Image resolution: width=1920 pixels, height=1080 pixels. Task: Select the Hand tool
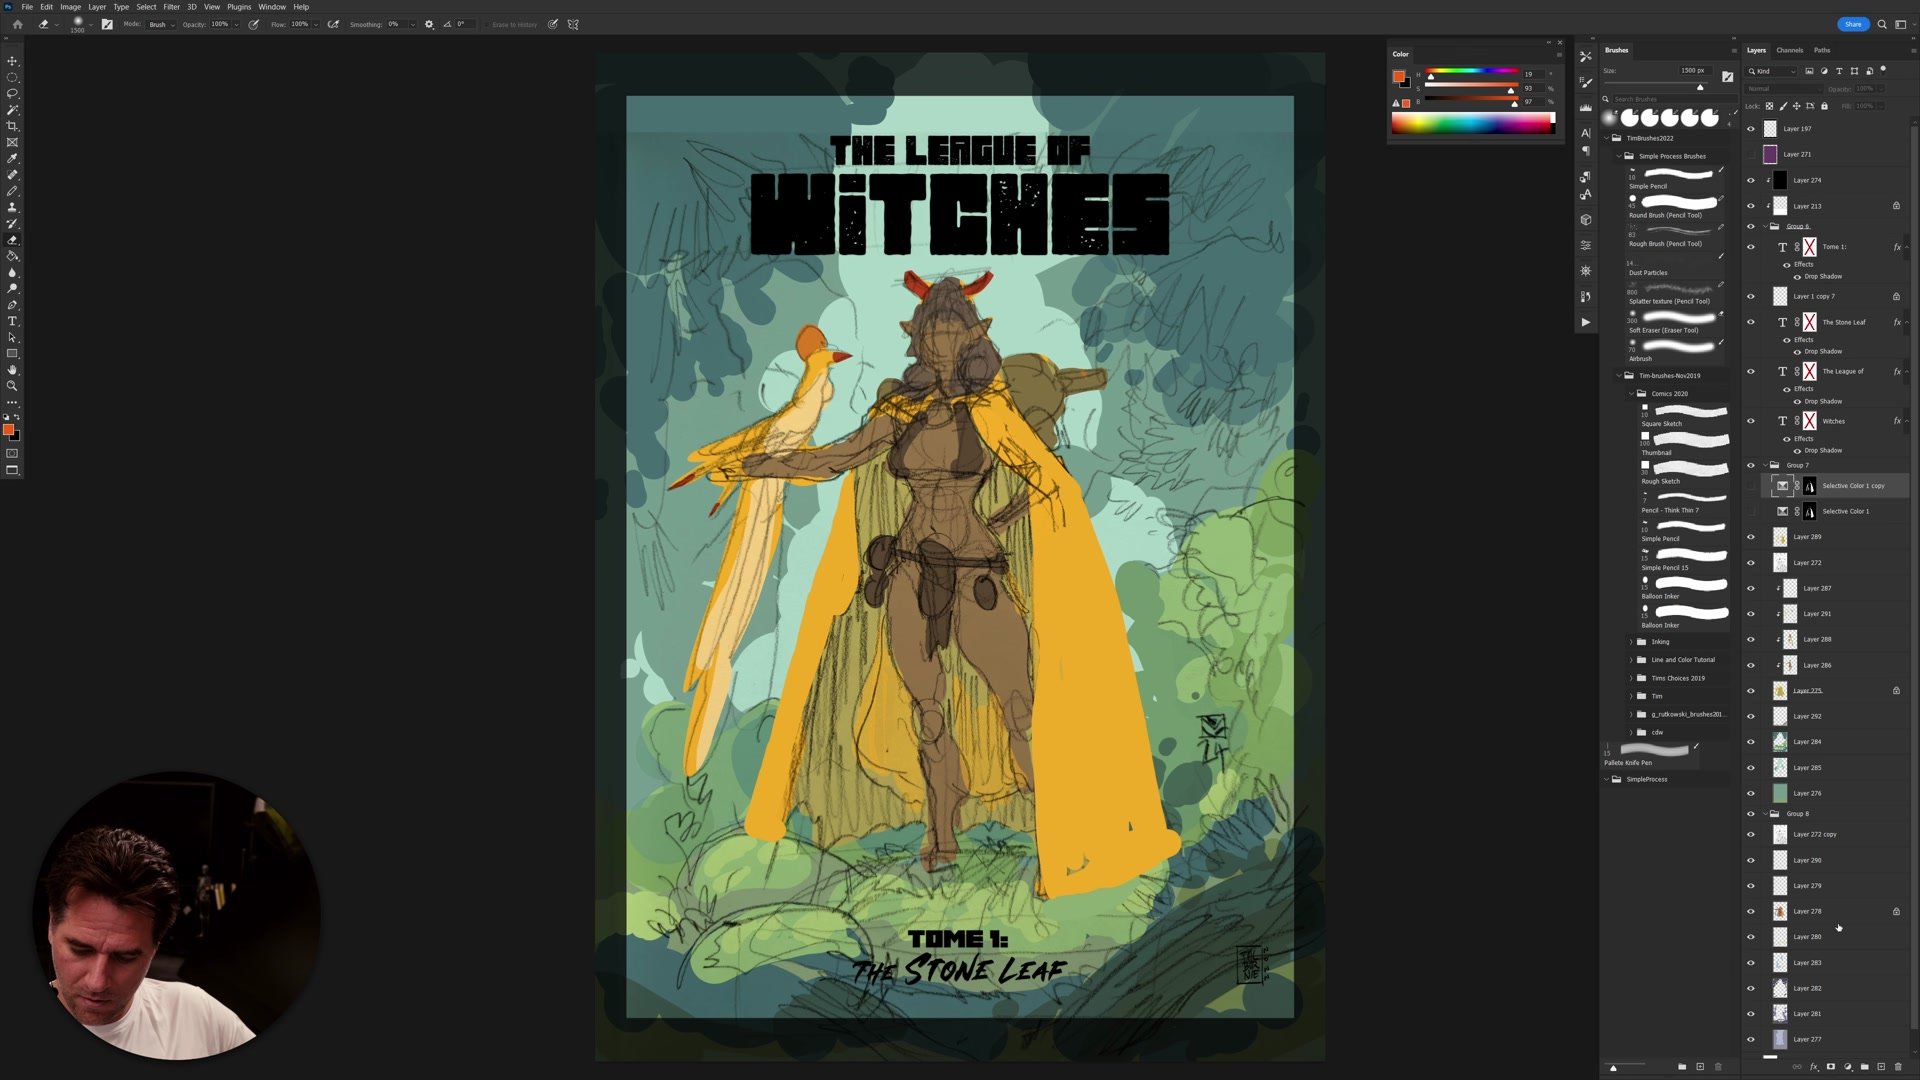(x=12, y=370)
